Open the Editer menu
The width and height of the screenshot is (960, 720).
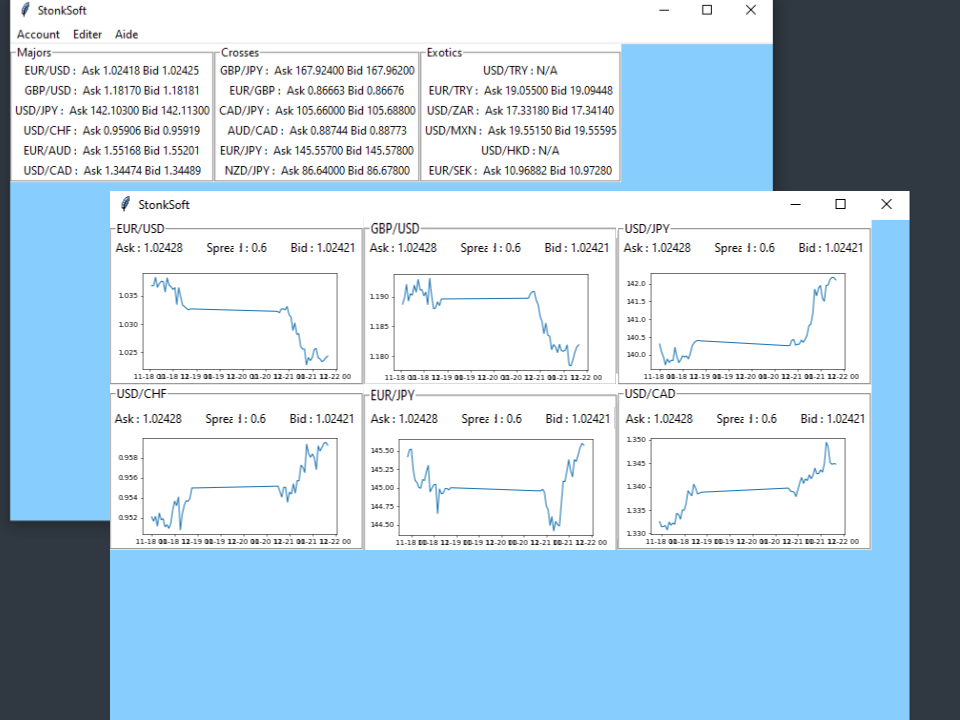click(x=87, y=34)
